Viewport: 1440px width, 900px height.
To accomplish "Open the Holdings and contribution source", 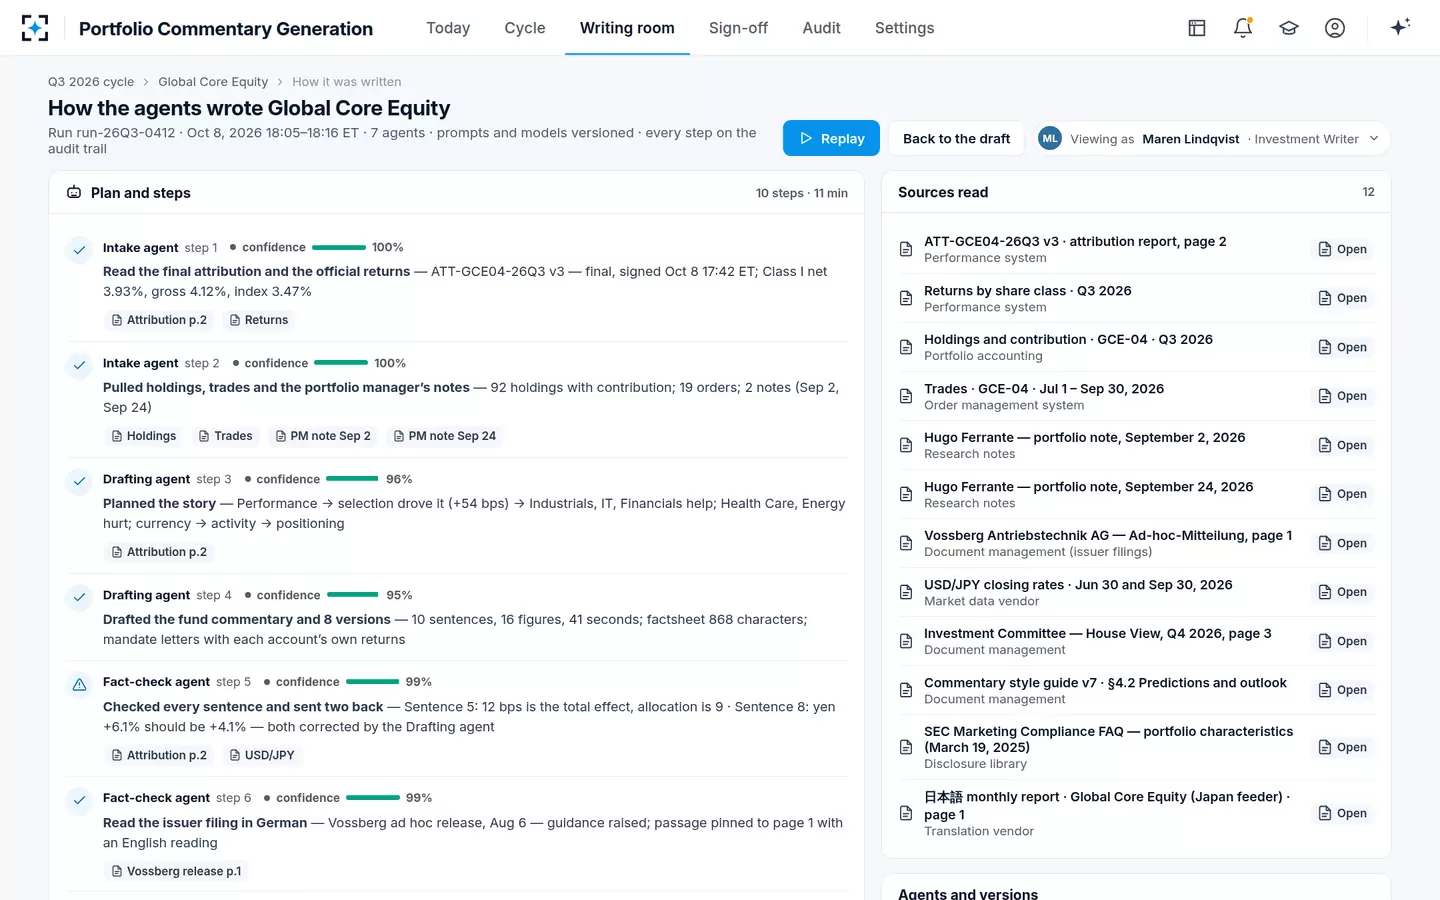I will click(1342, 347).
